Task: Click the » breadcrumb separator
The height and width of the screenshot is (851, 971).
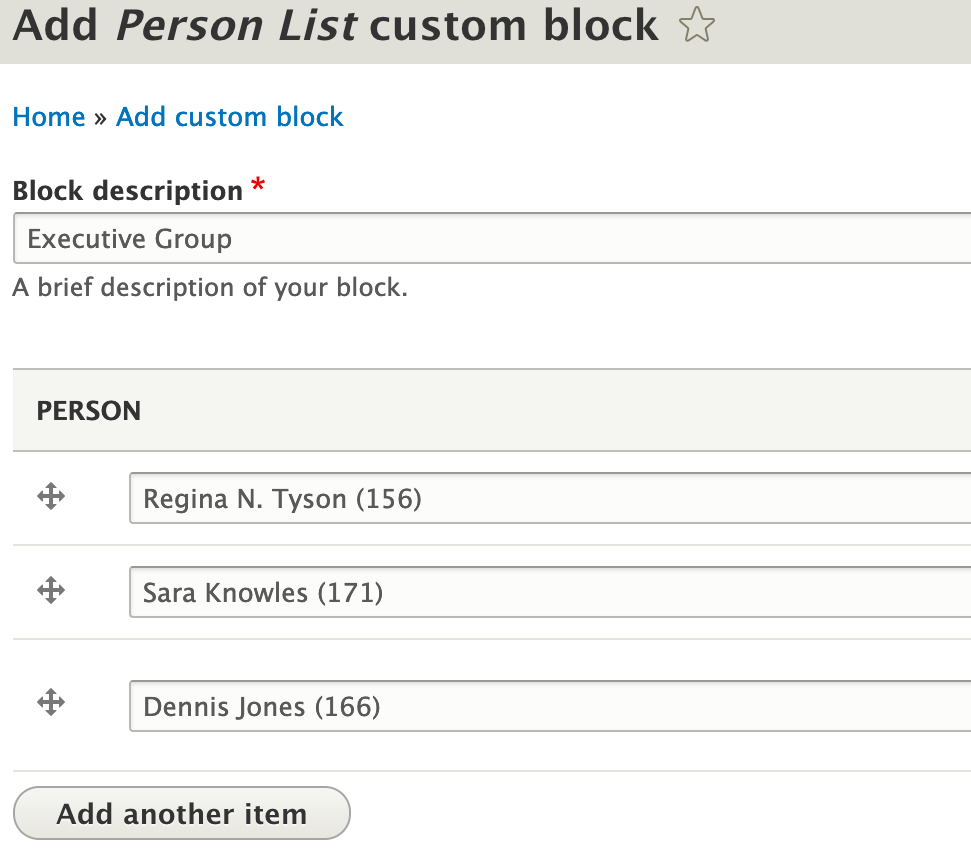Action: coord(100,118)
